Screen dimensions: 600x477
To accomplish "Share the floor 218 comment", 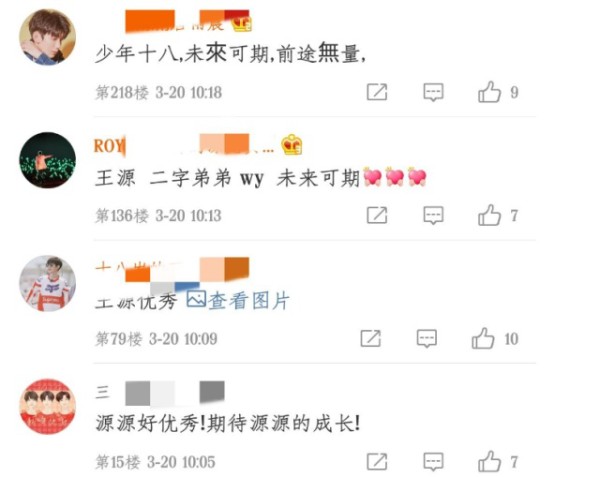I will click(x=377, y=92).
